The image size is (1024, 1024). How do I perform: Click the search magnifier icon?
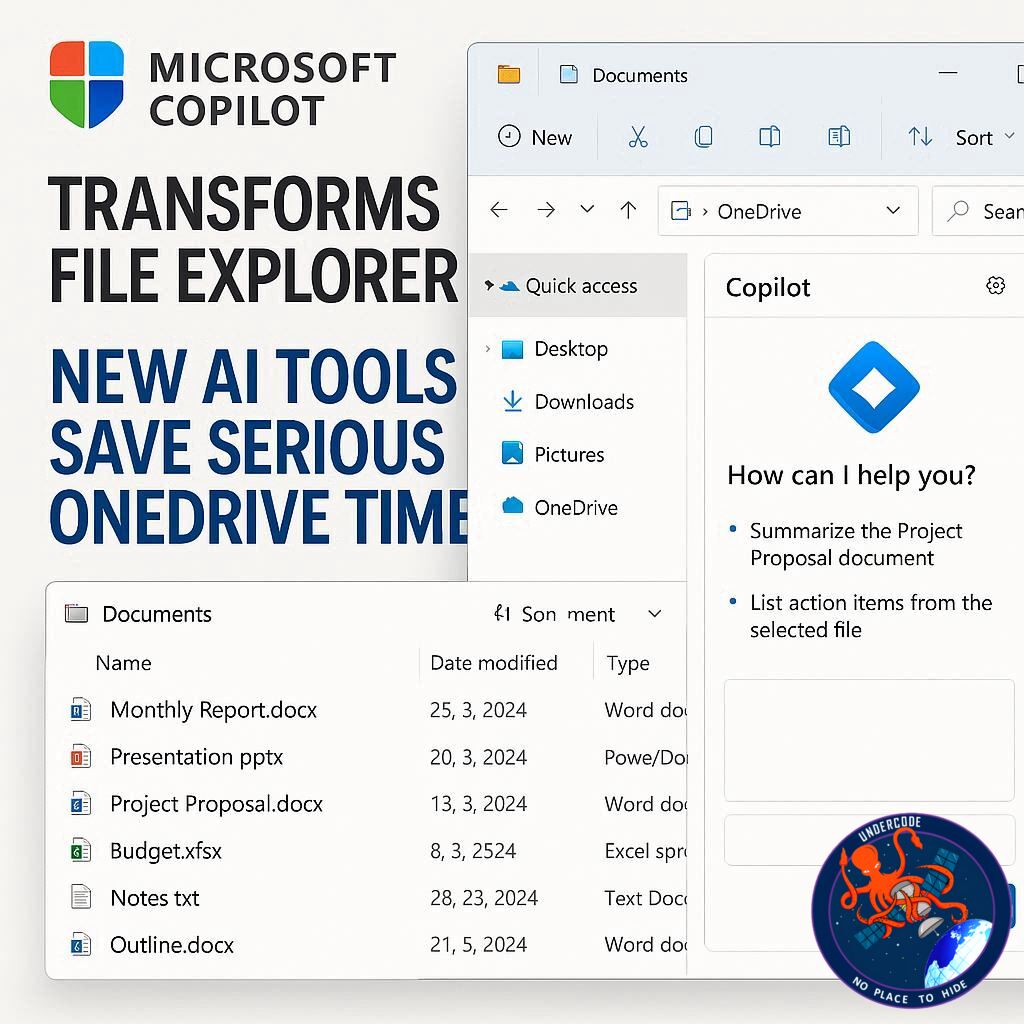[957, 210]
